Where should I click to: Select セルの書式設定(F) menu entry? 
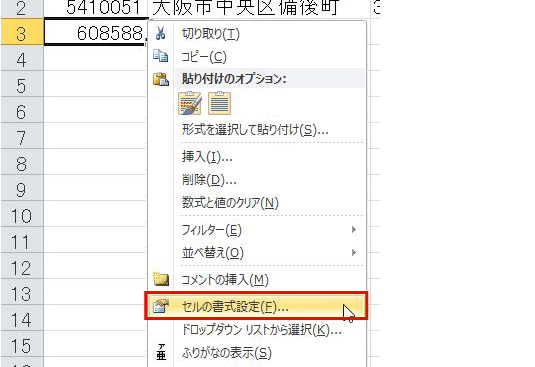point(256,306)
